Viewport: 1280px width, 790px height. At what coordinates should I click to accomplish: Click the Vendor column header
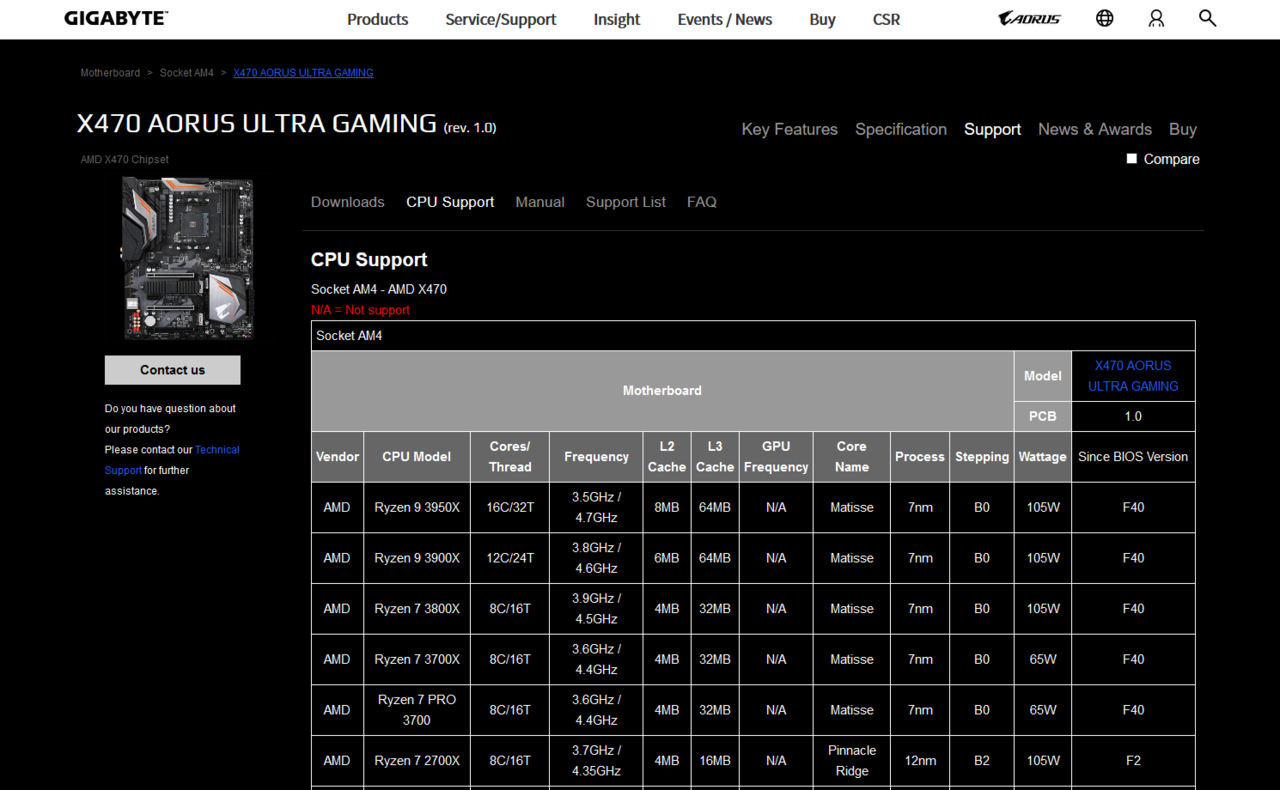point(337,457)
